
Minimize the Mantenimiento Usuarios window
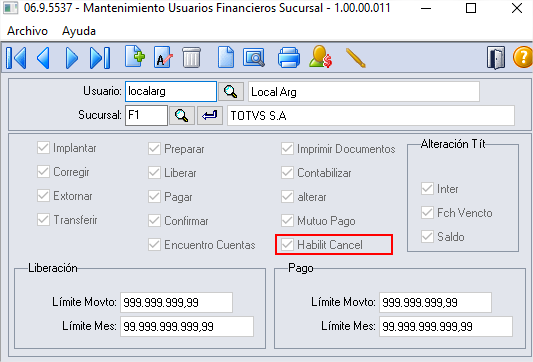coord(426,8)
